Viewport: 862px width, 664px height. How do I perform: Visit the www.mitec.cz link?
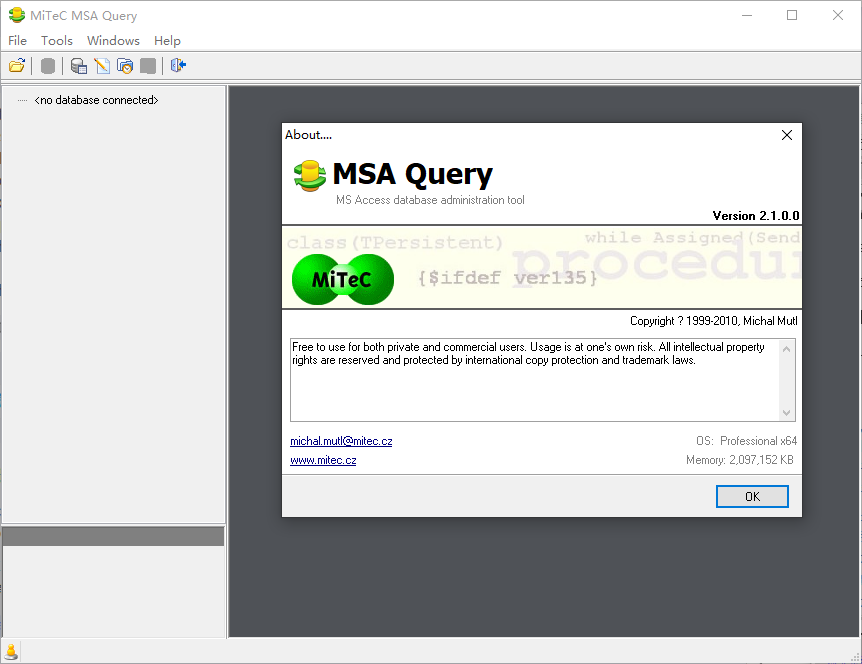pos(323,460)
